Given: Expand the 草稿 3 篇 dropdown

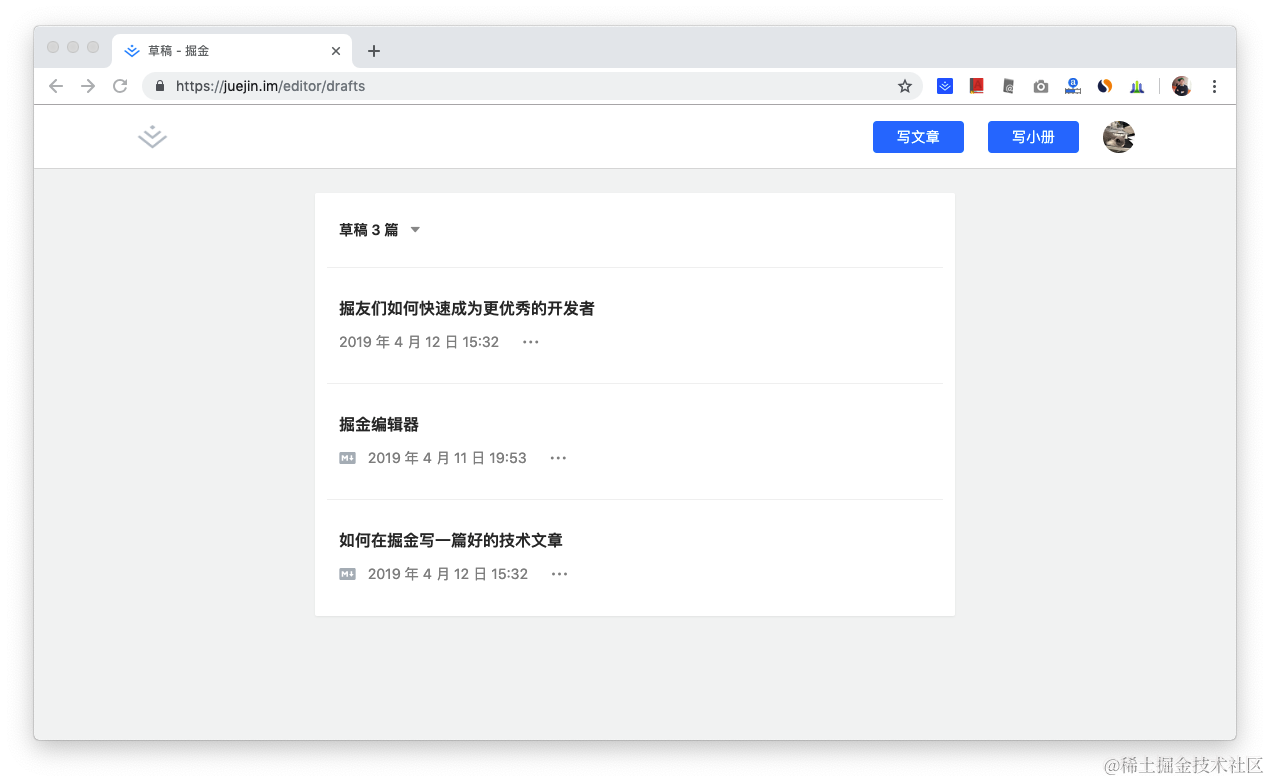Looking at the screenshot, I should tap(415, 229).
